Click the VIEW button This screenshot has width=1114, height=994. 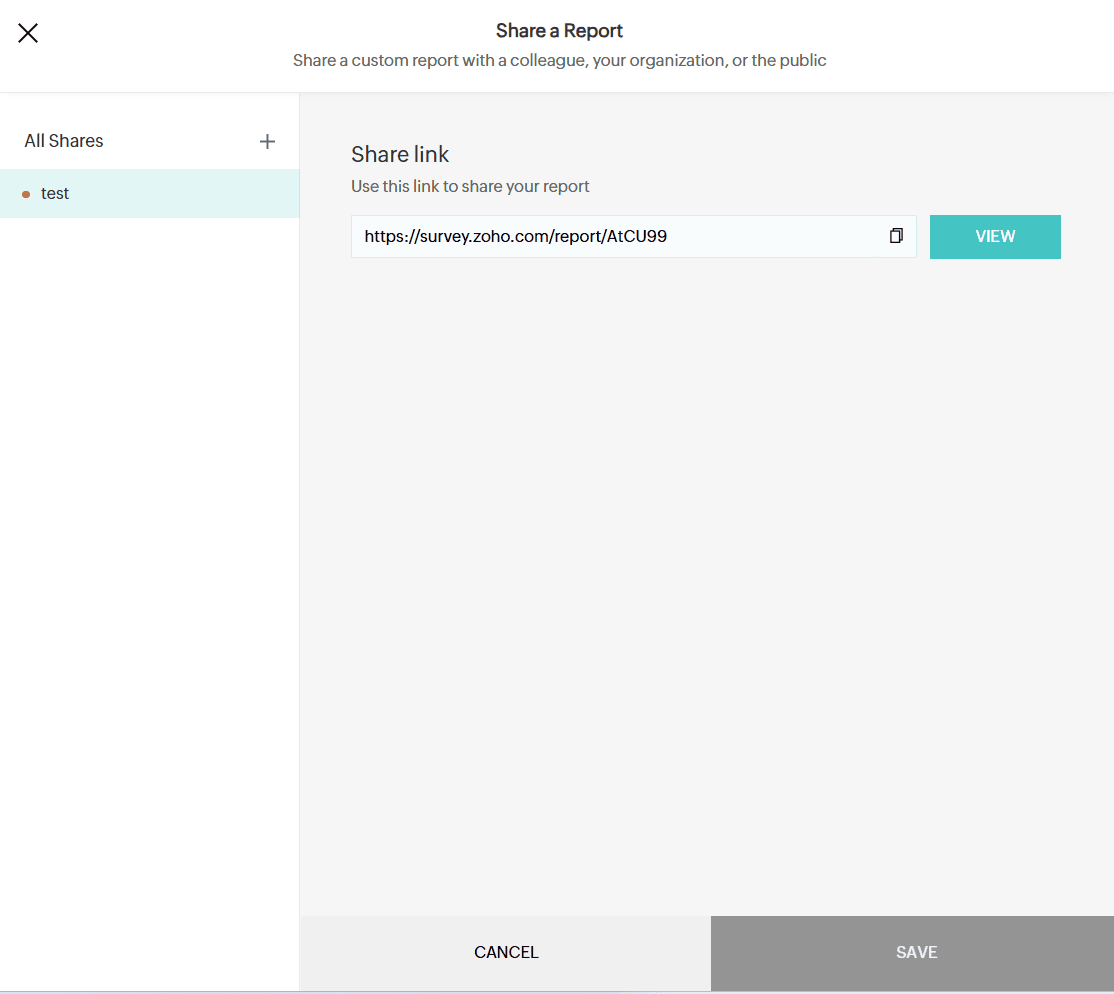[x=995, y=237]
